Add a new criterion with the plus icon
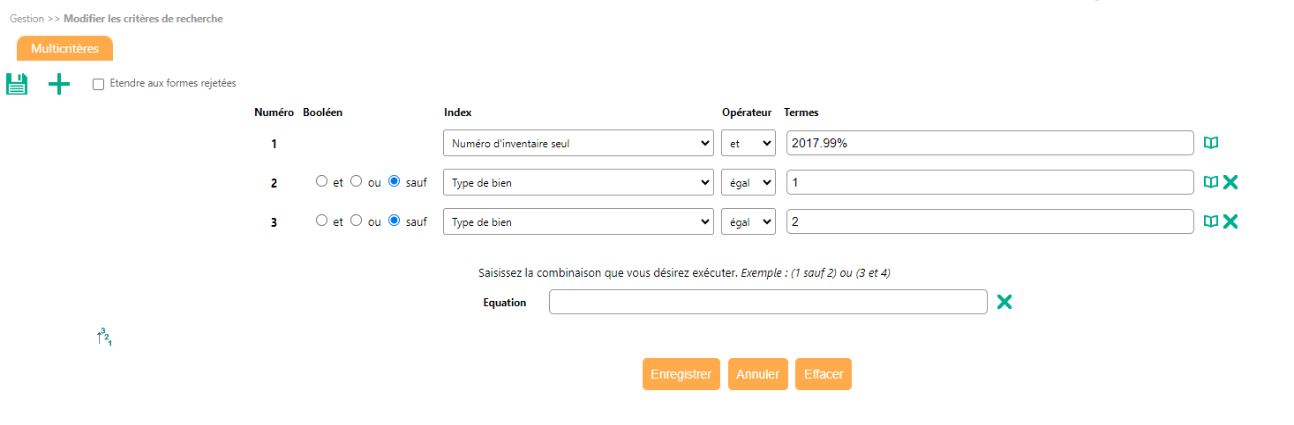1294x425 pixels. [60, 85]
